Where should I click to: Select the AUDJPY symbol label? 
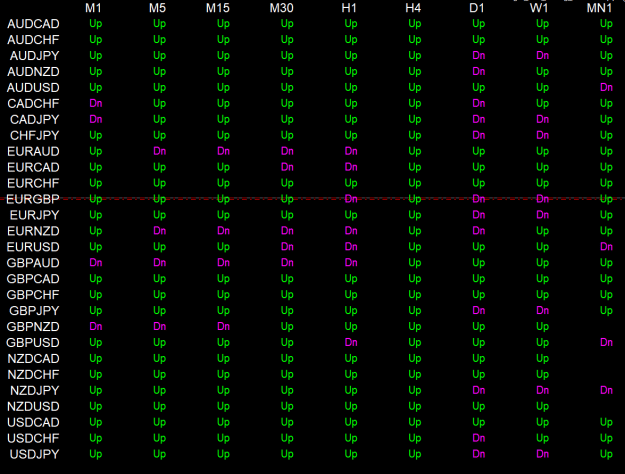tap(34, 56)
